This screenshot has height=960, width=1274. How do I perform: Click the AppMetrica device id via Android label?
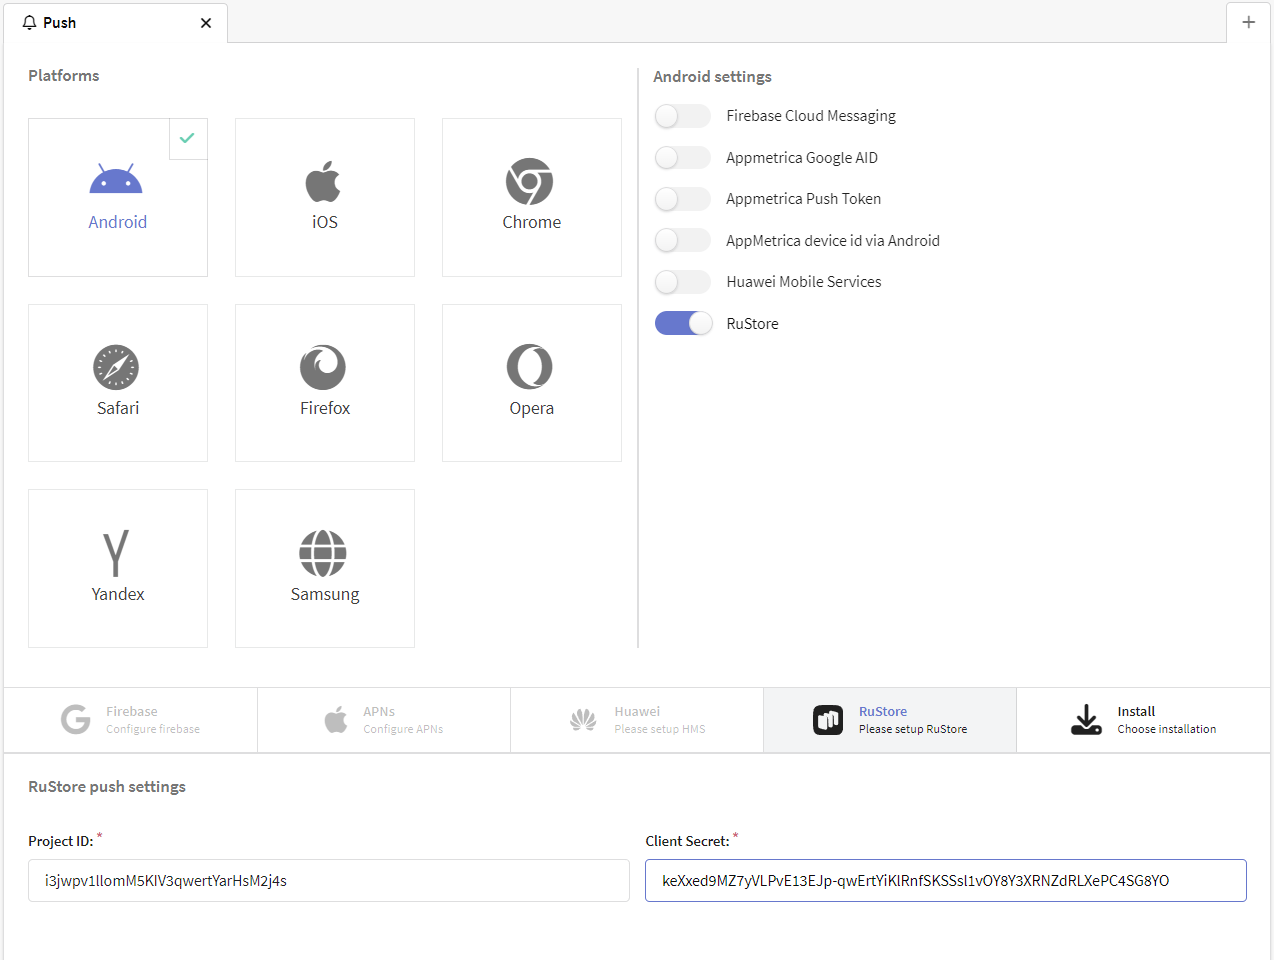(833, 241)
